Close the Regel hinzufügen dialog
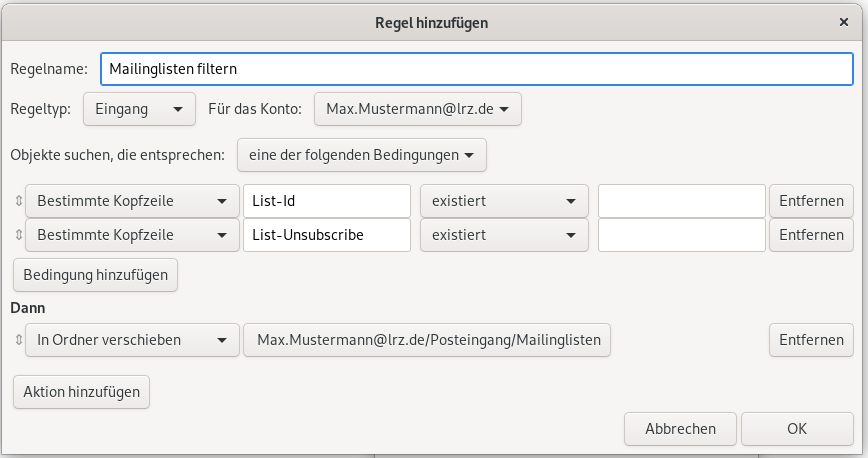 pos(845,21)
